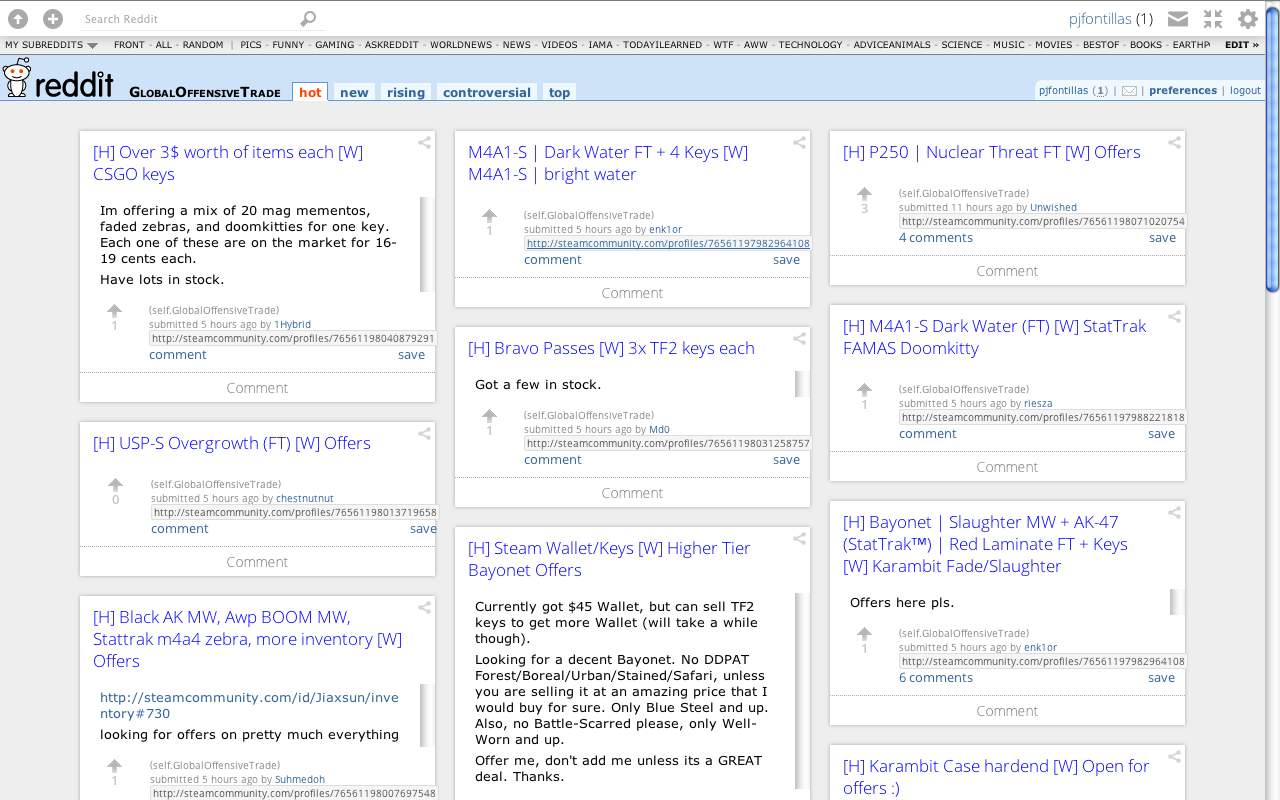The image size is (1280, 800).
Task: Expand the MY SUBREDDITS dropdown
Action: (x=51, y=45)
